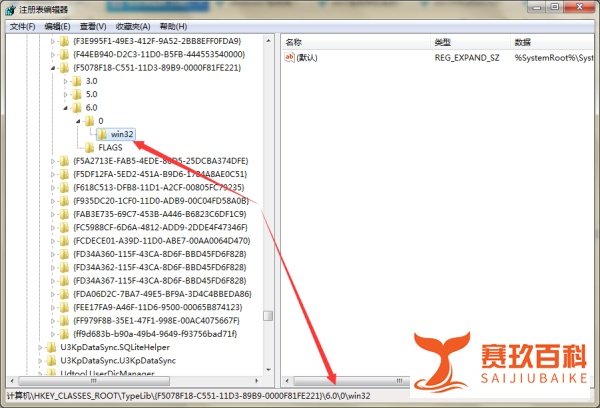The width and height of the screenshot is (600, 408).
Task: Expand the {F44EB940-D2C3-11D0...} key
Action: click(53, 55)
